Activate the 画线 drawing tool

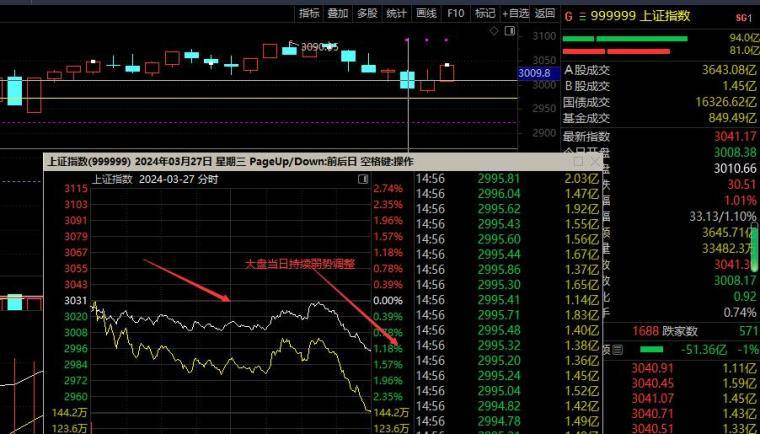click(426, 14)
